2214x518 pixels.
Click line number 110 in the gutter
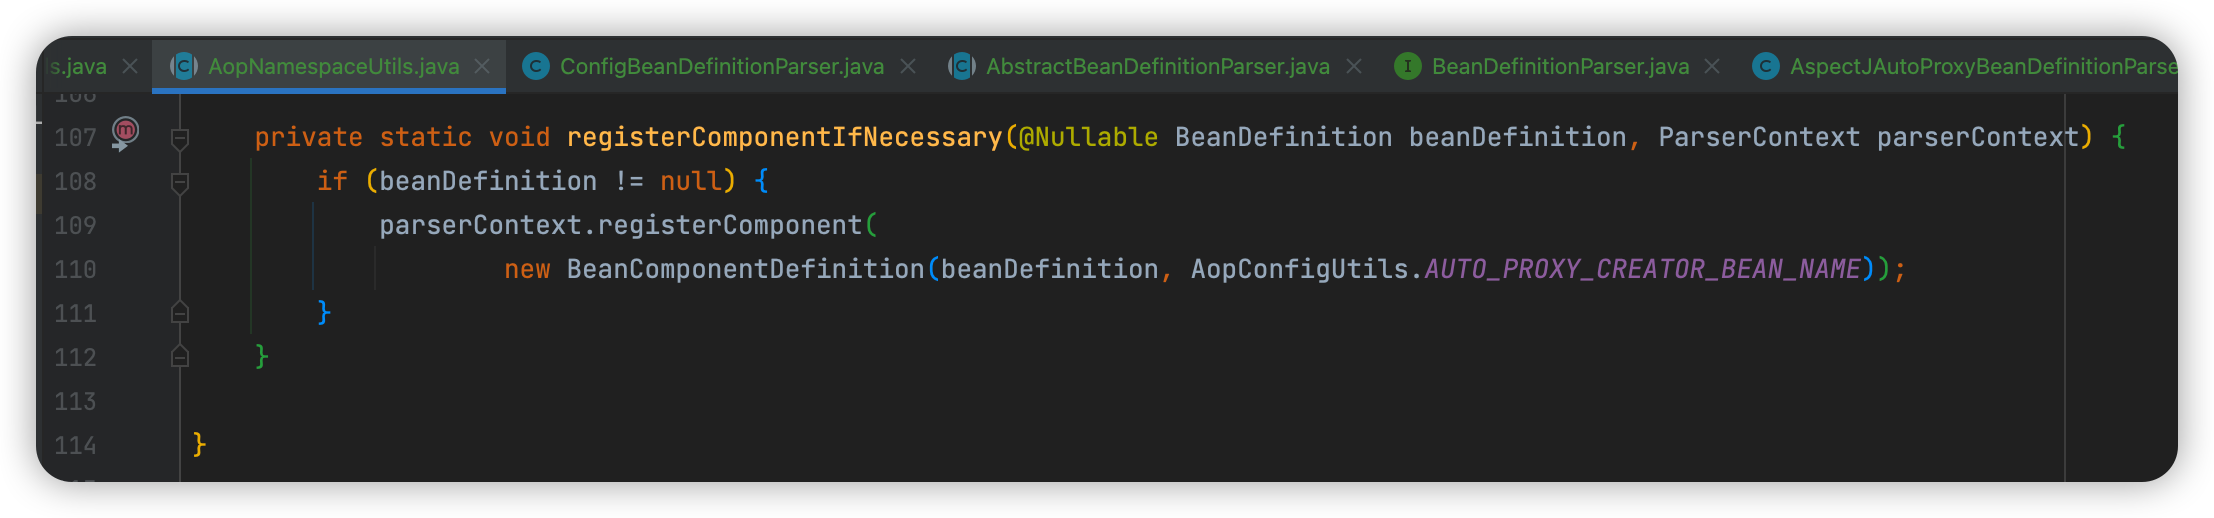point(76,269)
